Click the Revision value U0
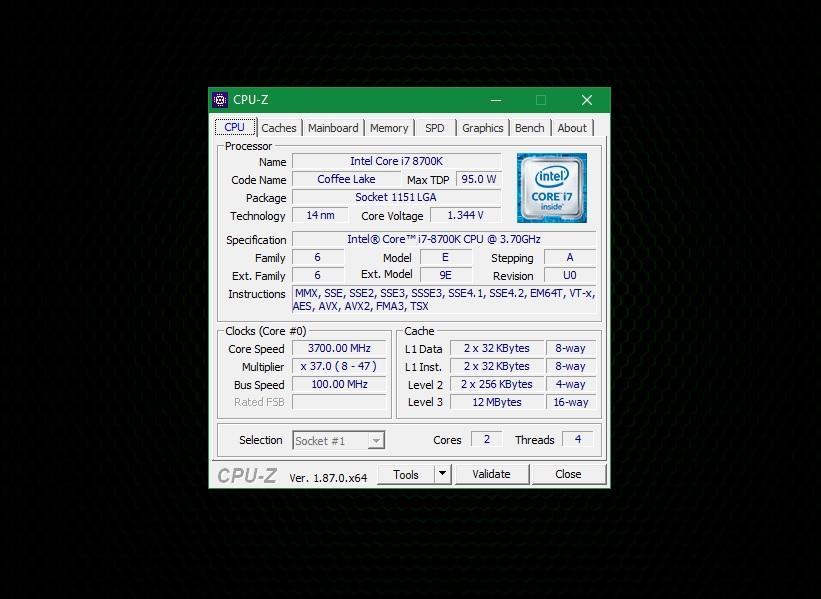Image resolution: width=821 pixels, height=599 pixels. 570,275
